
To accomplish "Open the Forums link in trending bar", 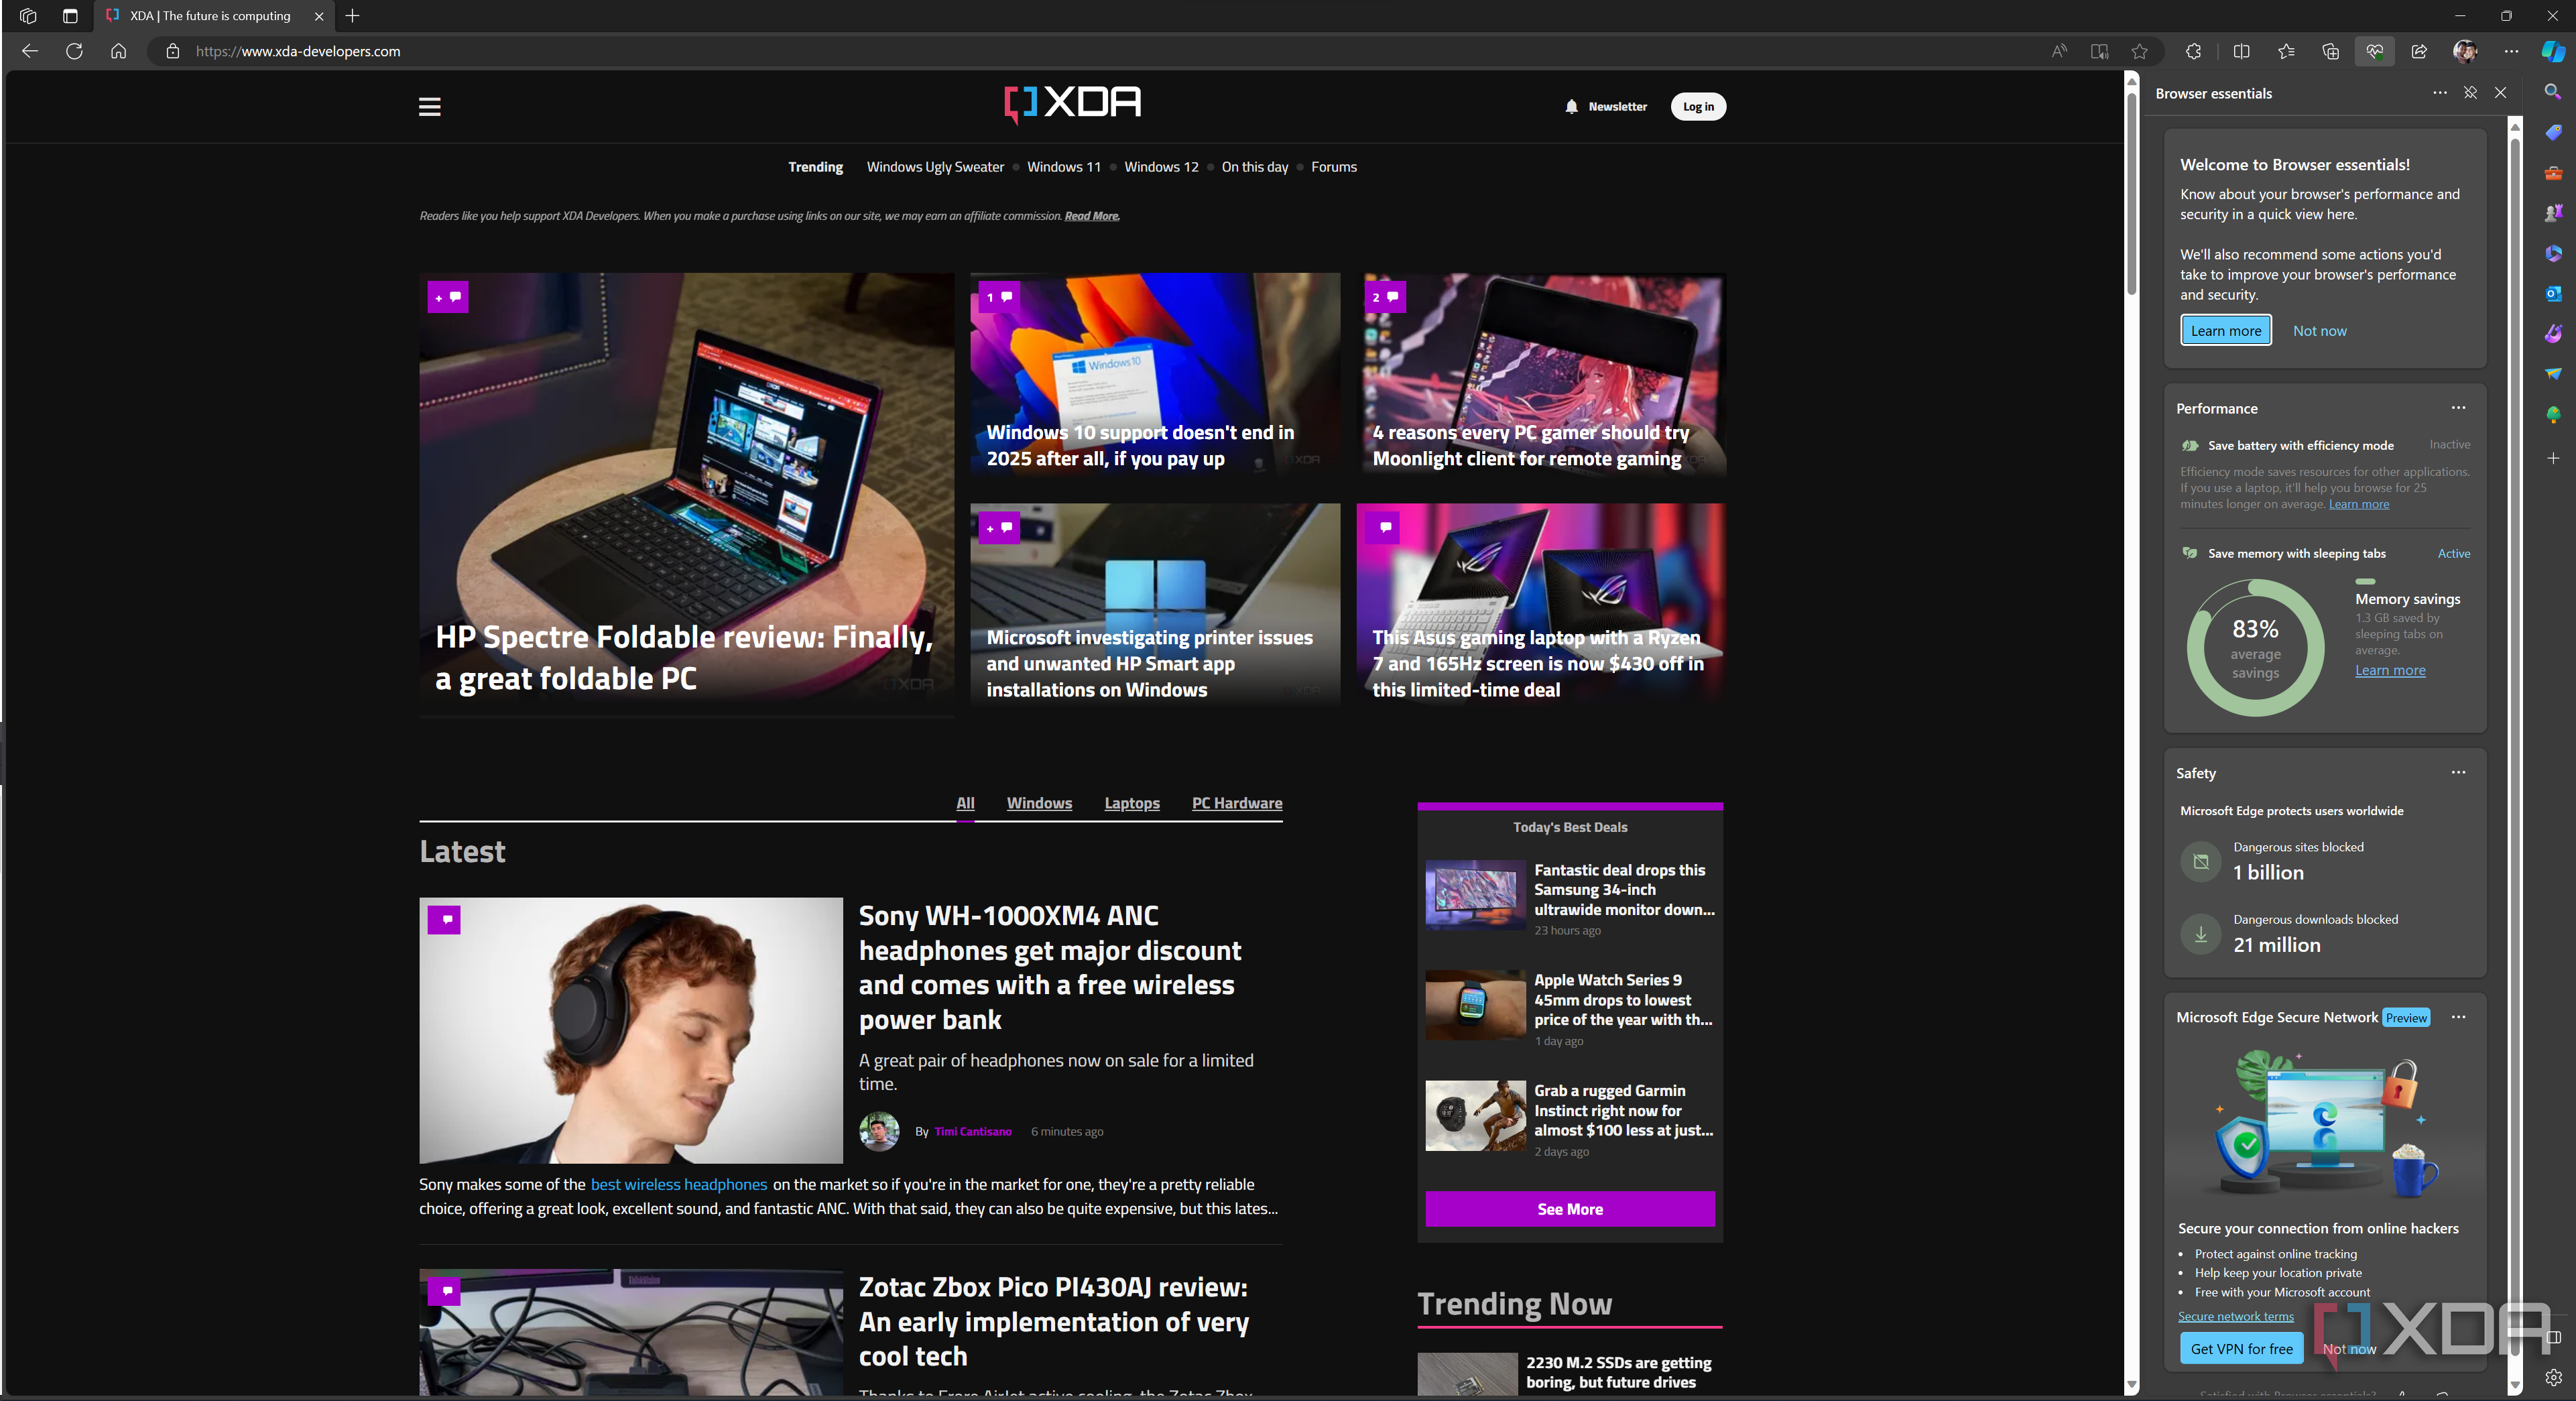I will 1334,167.
